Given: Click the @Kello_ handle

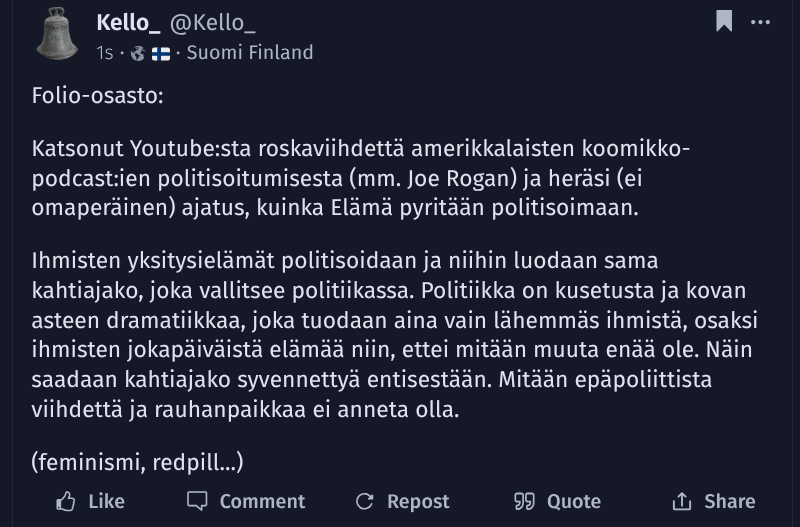Looking at the screenshot, I should 213,23.
